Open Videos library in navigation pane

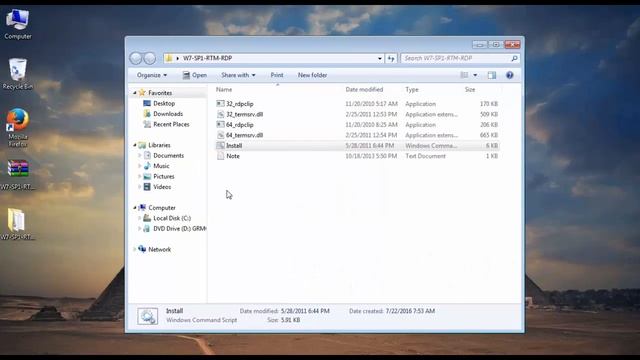(x=162, y=187)
